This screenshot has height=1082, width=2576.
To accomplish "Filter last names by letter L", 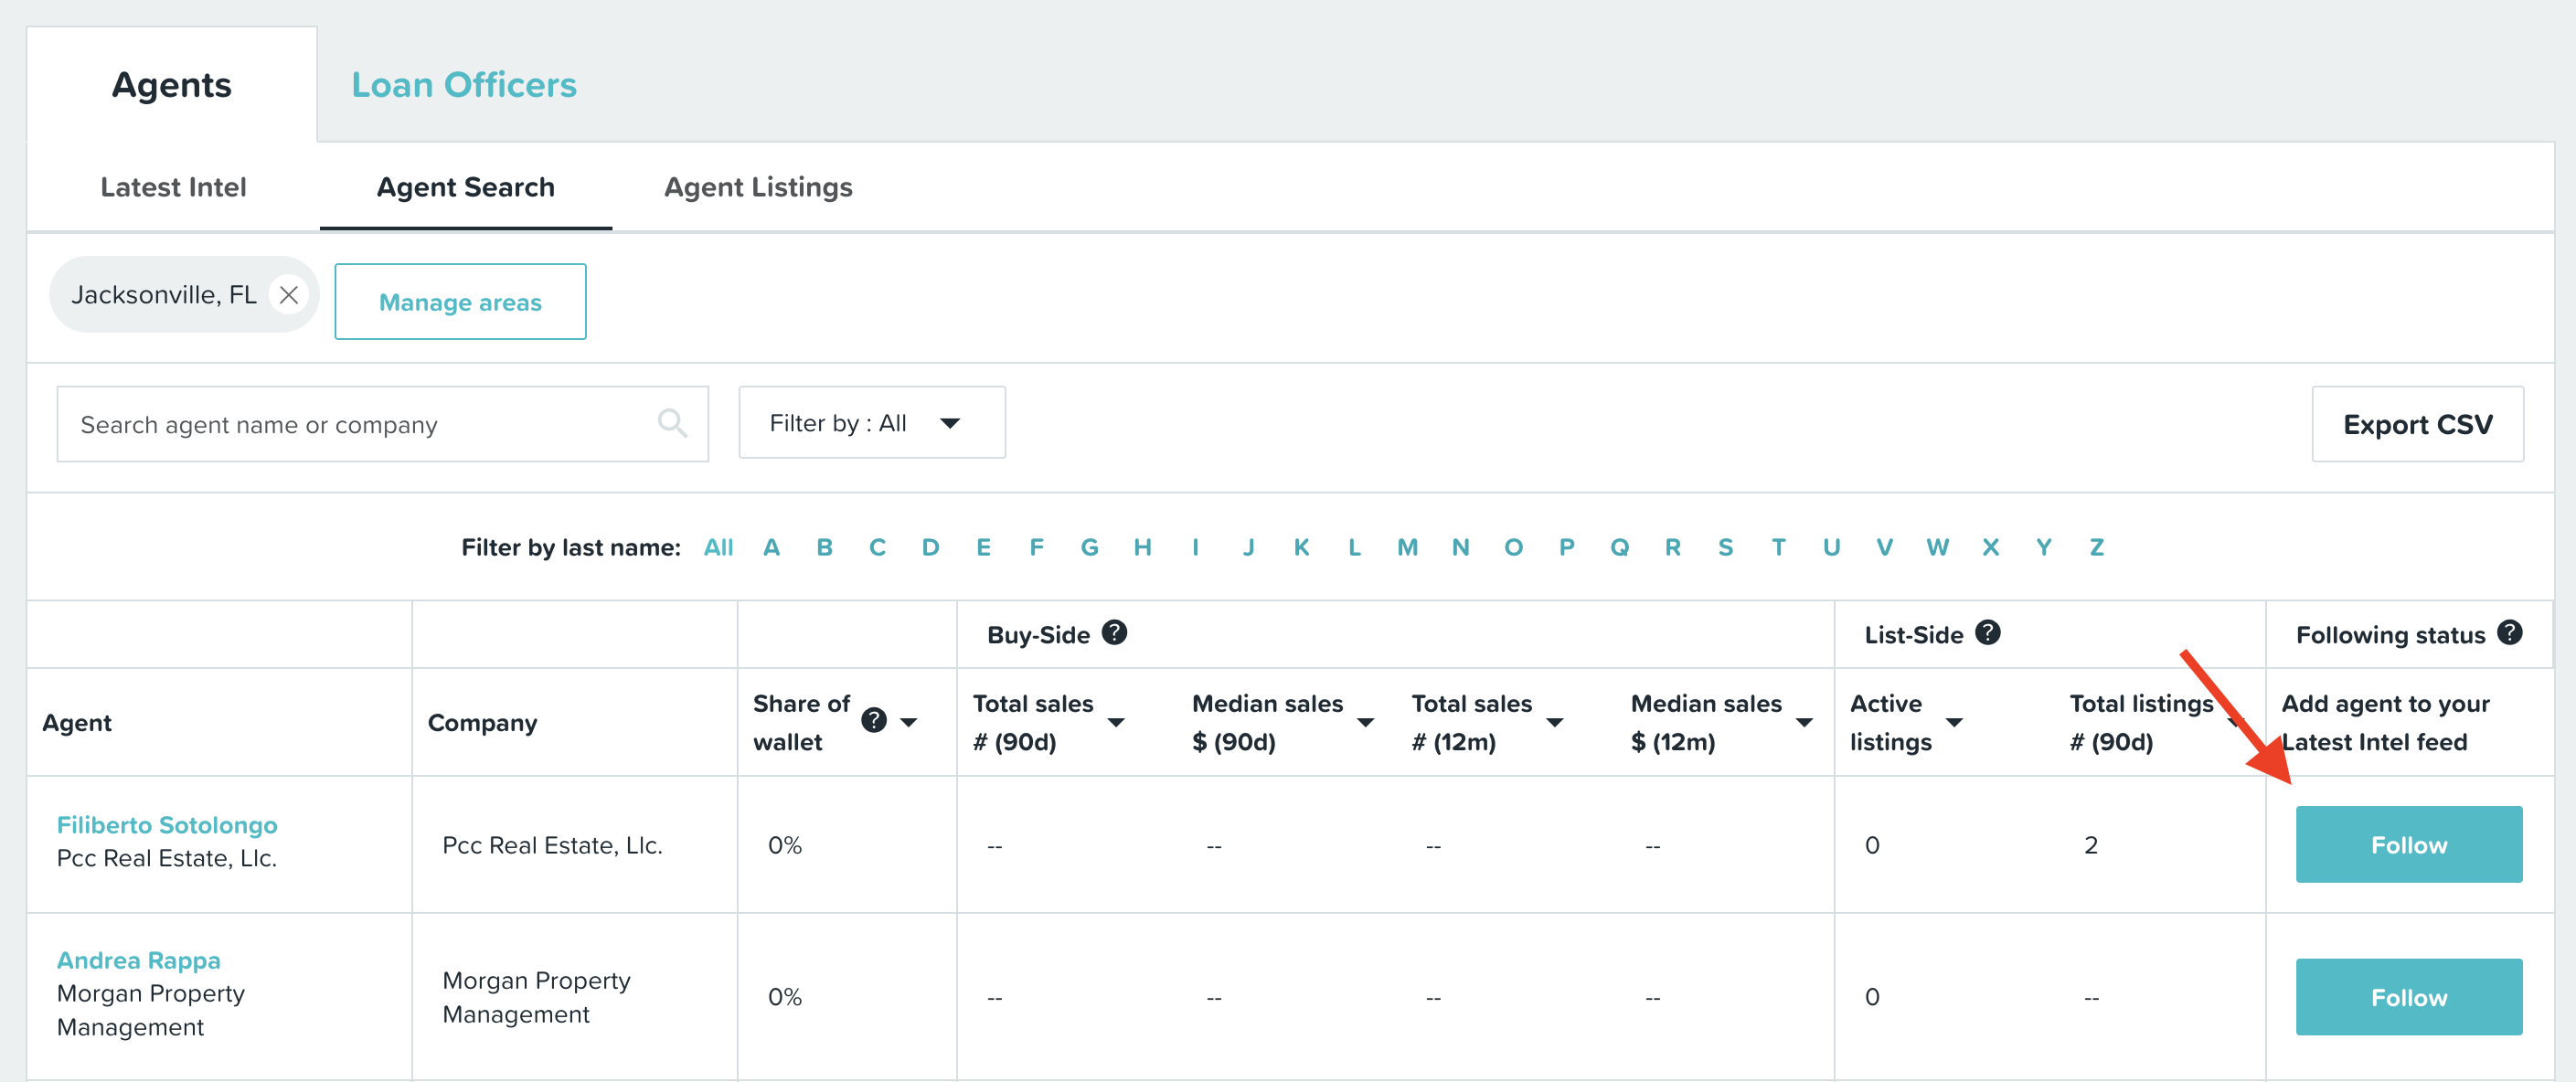I will (x=1354, y=547).
